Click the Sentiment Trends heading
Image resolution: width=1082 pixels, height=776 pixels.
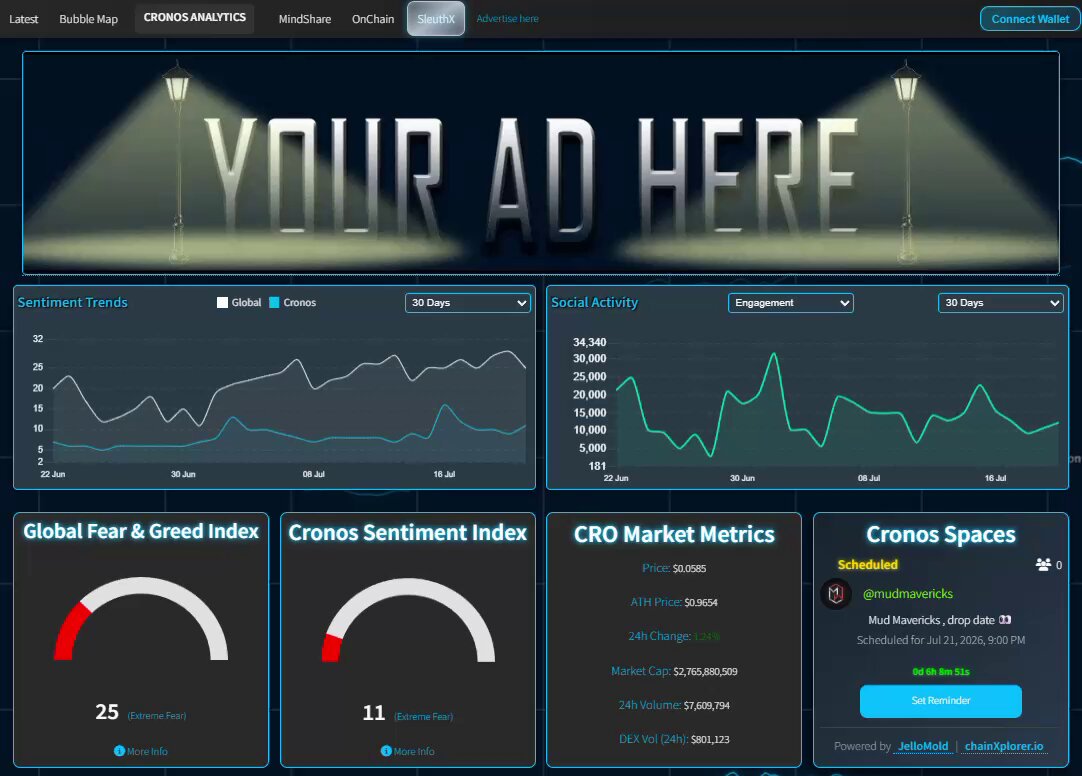[72, 302]
